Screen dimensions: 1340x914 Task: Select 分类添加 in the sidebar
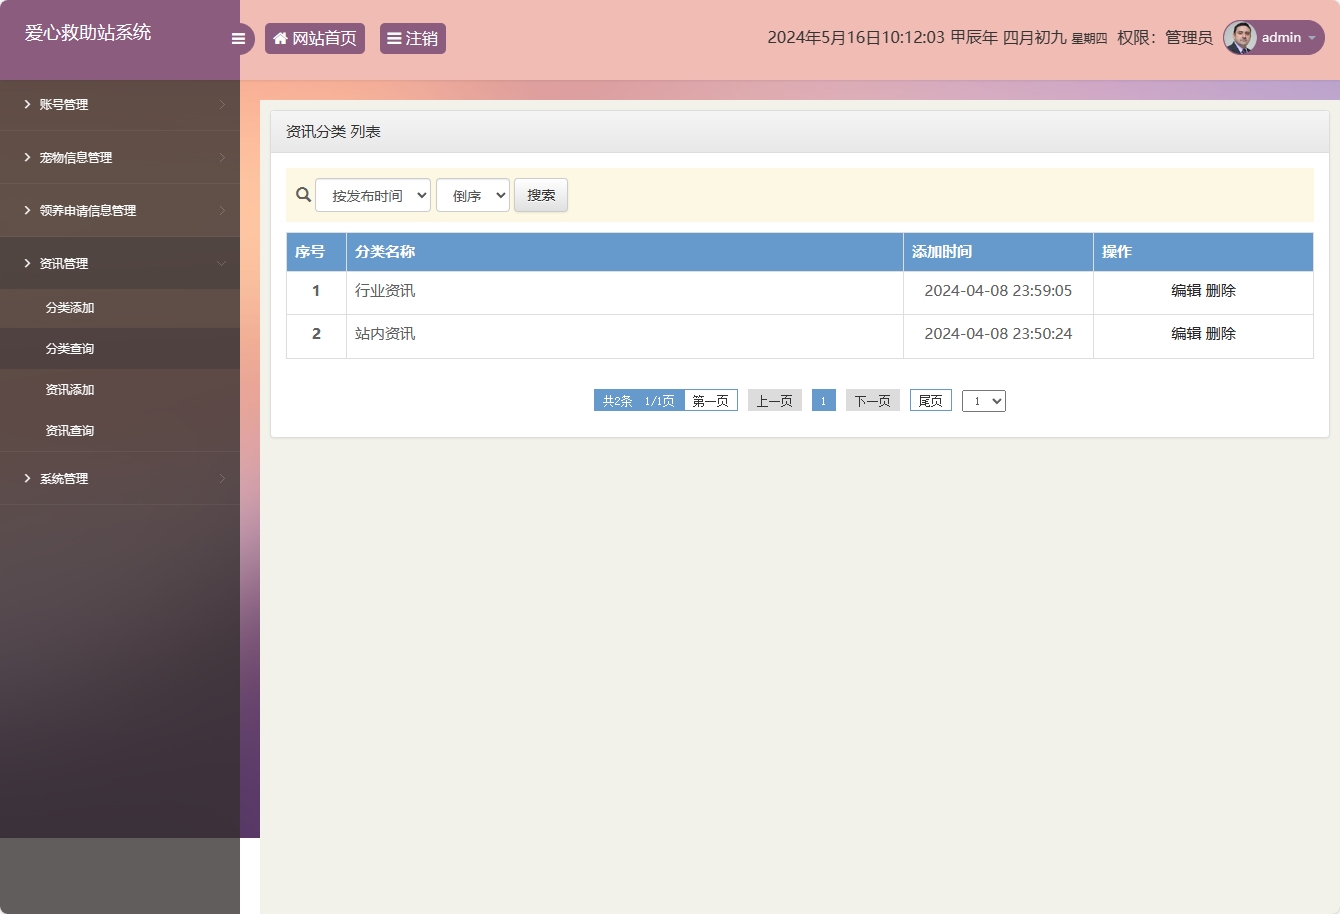(x=69, y=308)
